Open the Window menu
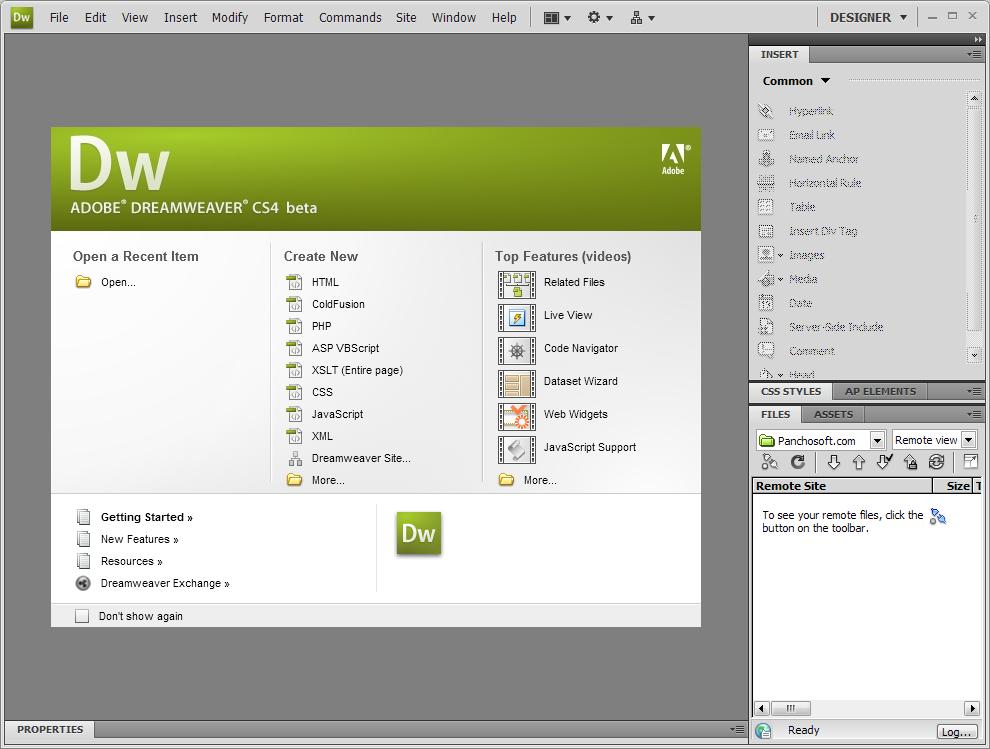The height and width of the screenshot is (749, 990). [454, 18]
